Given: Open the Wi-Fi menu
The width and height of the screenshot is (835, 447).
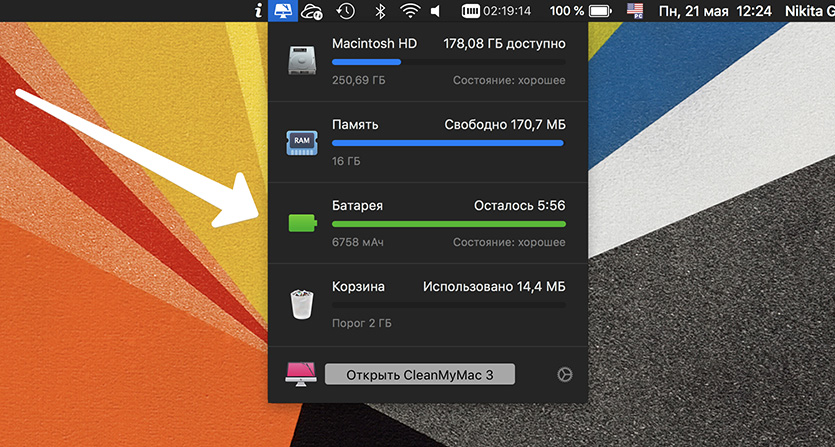Looking at the screenshot, I should click(410, 11).
